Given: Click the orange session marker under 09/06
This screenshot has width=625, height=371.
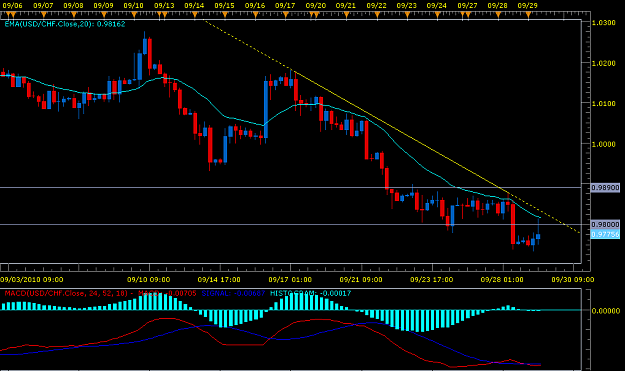Looking at the screenshot, I should (13, 15).
